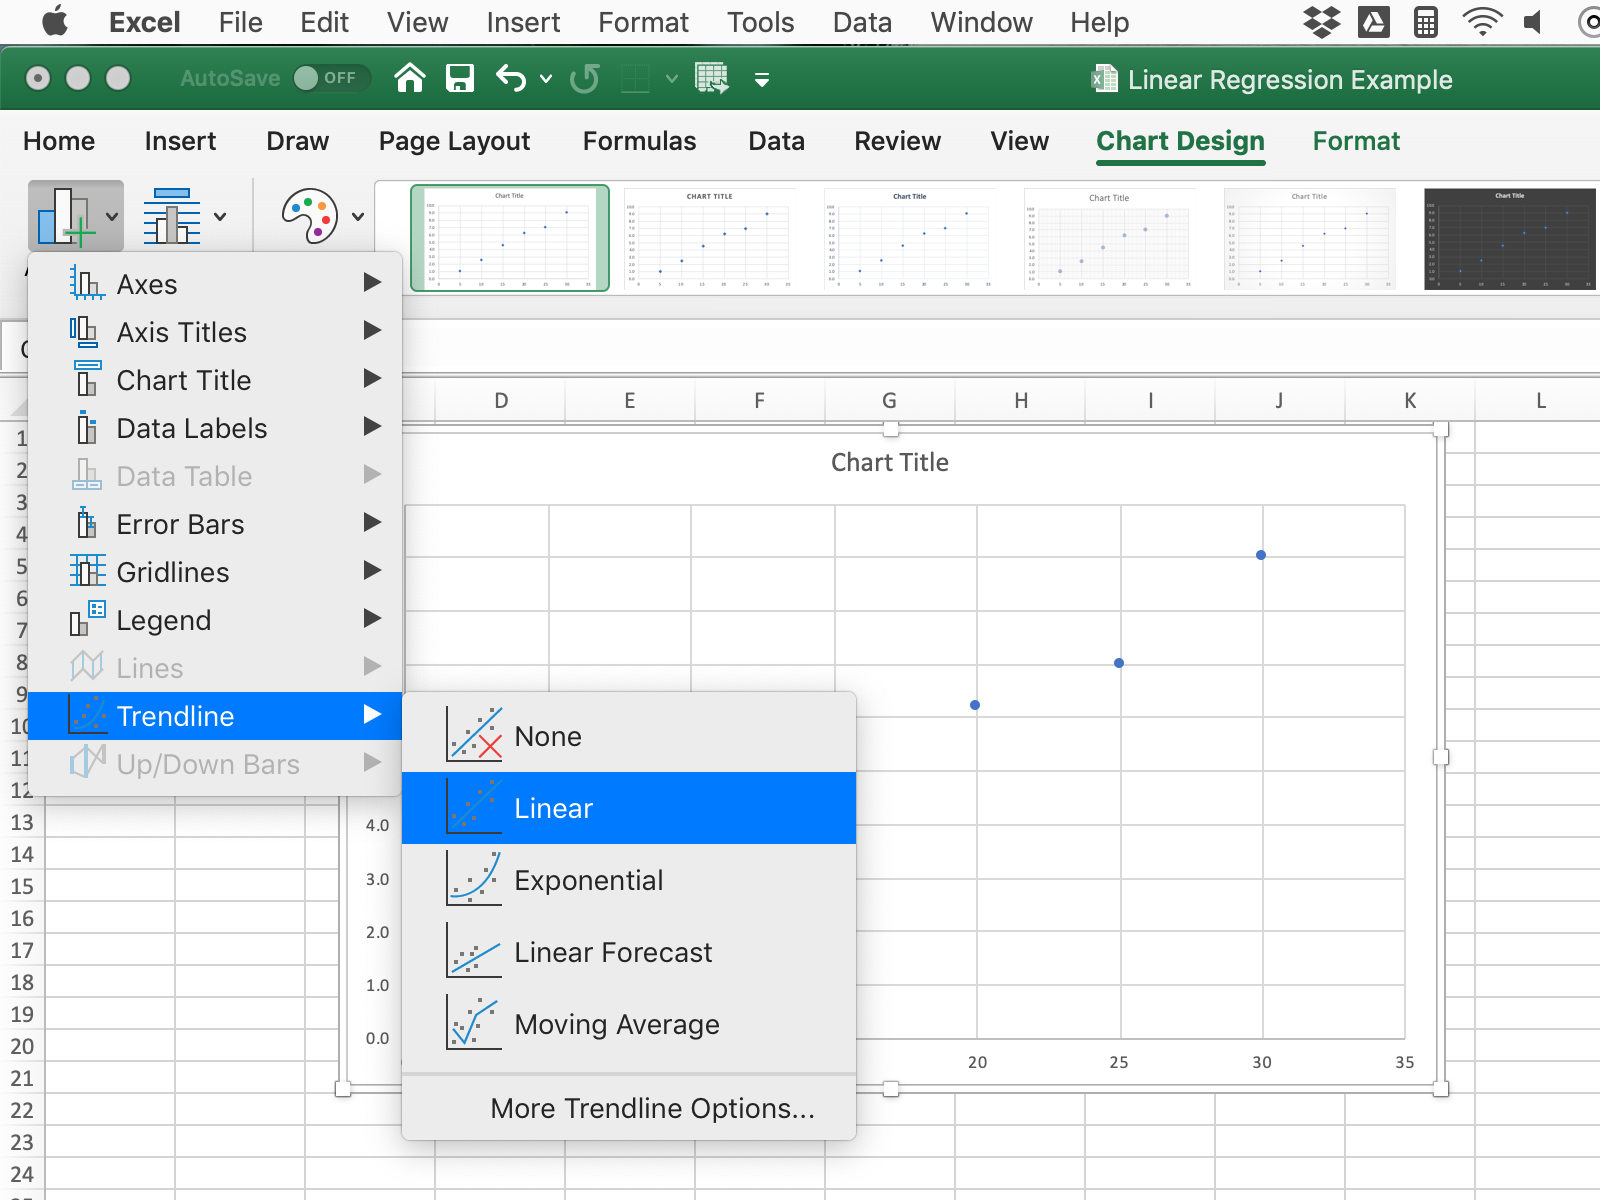
Task: Toggle the AutoSave switch
Action: tap(331, 78)
